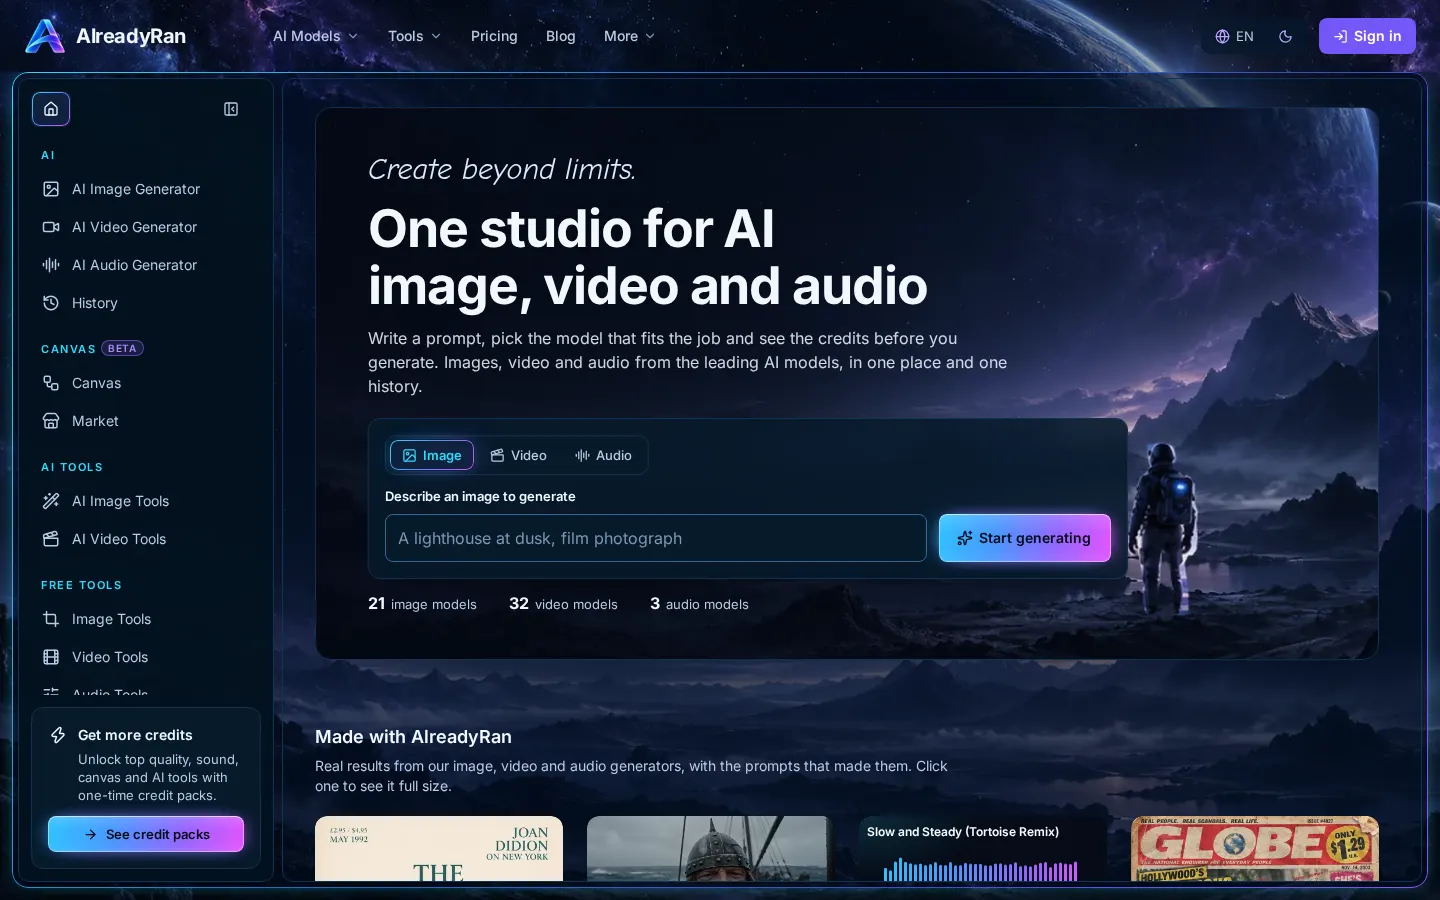Expand the AI Models menu
The height and width of the screenshot is (900, 1440).
[315, 36]
